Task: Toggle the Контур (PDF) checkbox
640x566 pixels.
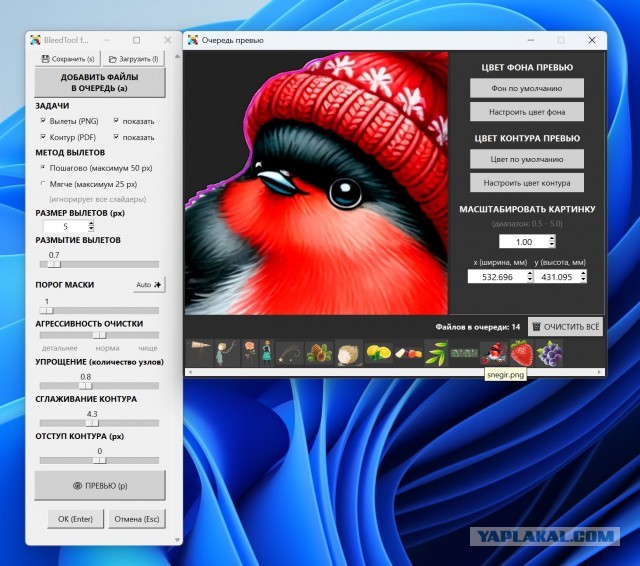Action: (x=43, y=137)
